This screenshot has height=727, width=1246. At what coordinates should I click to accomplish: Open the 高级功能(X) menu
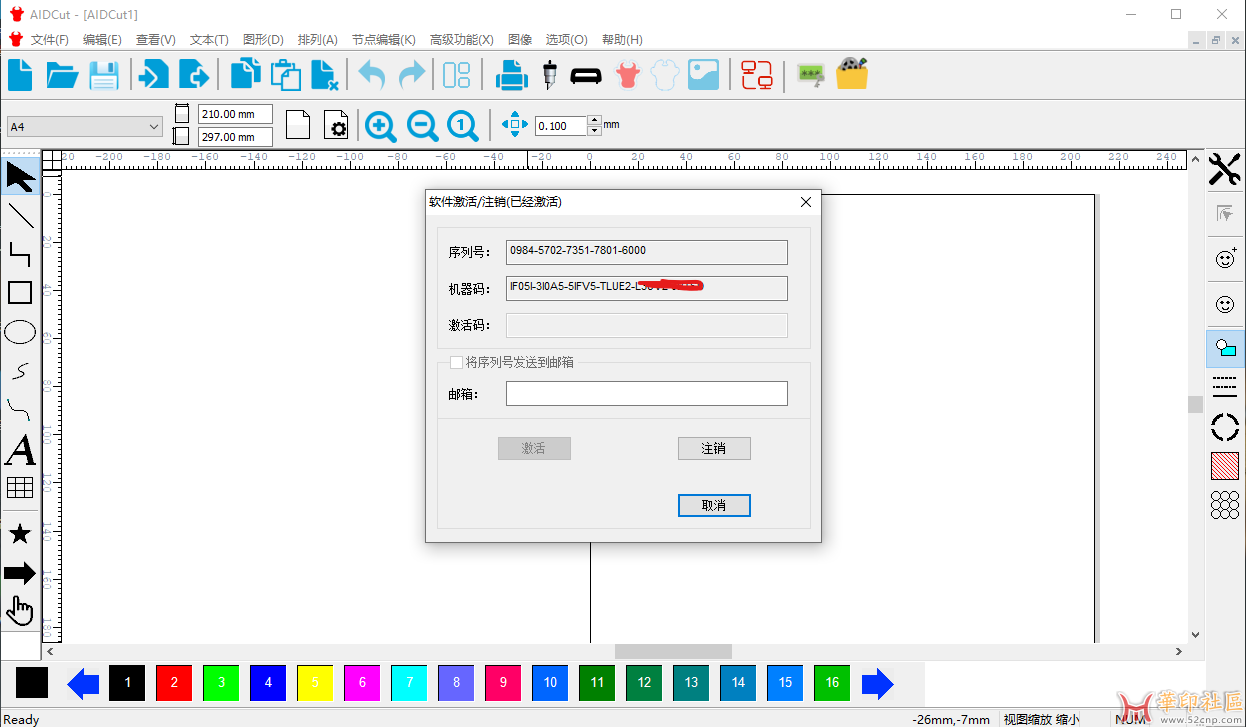(x=461, y=40)
